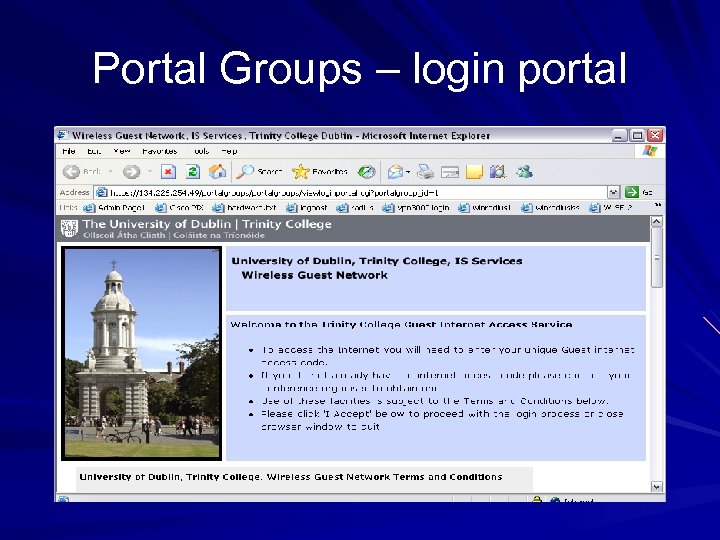Open the Tools menu

pos(201,151)
